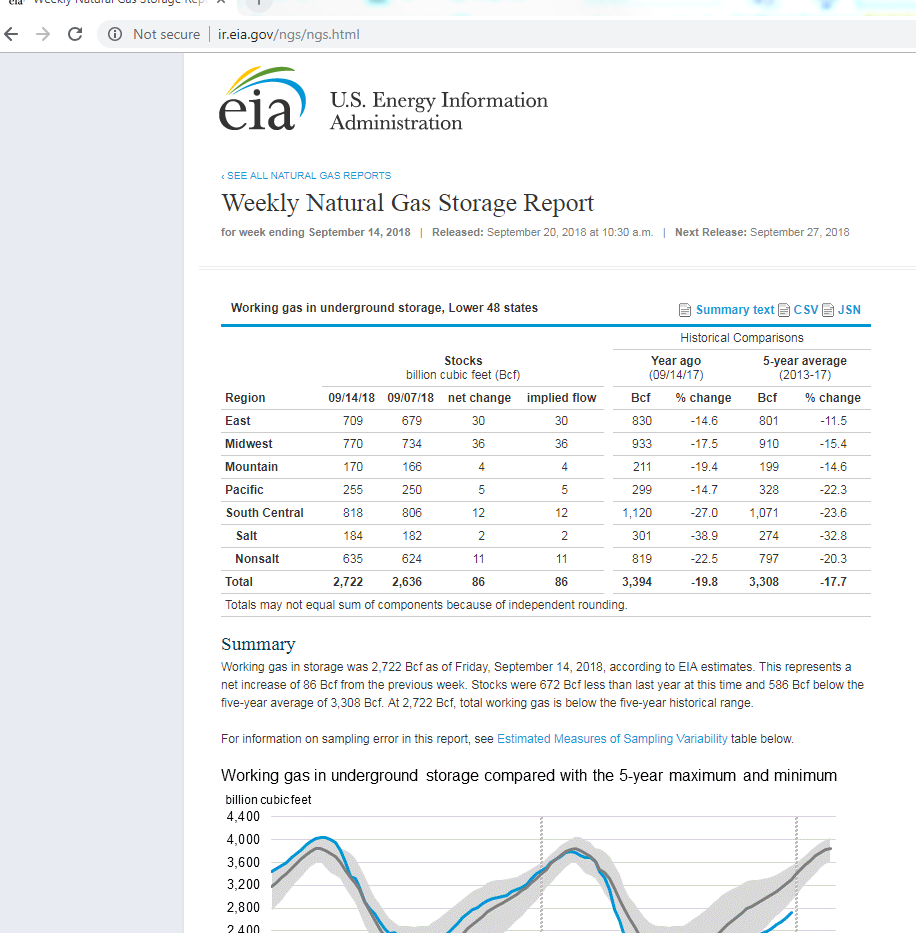This screenshot has height=933, width=916.
Task: Click the net change column header
Action: pyautogui.click(x=479, y=398)
